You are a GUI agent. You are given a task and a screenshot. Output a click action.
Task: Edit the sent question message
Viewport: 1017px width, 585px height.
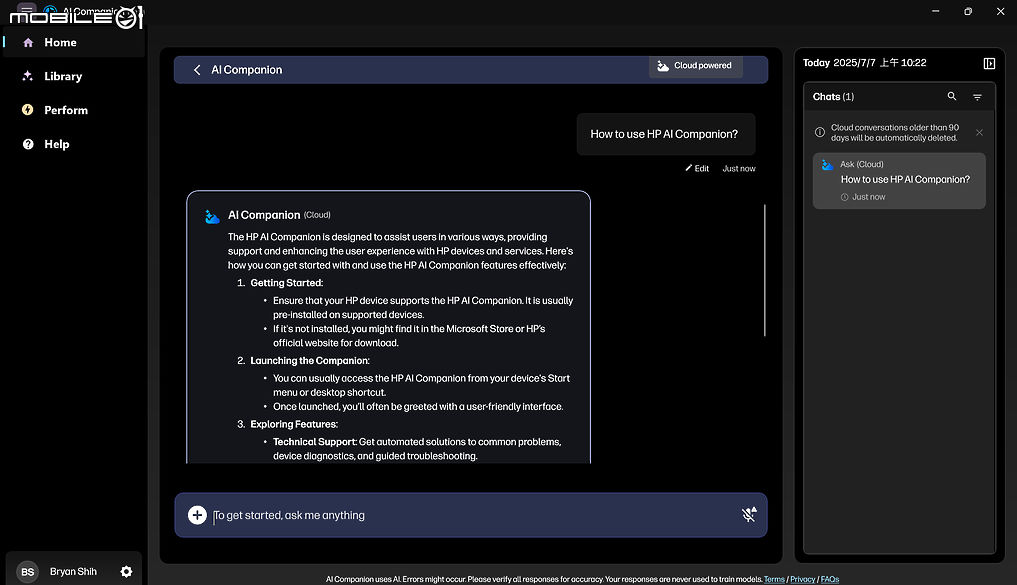697,168
